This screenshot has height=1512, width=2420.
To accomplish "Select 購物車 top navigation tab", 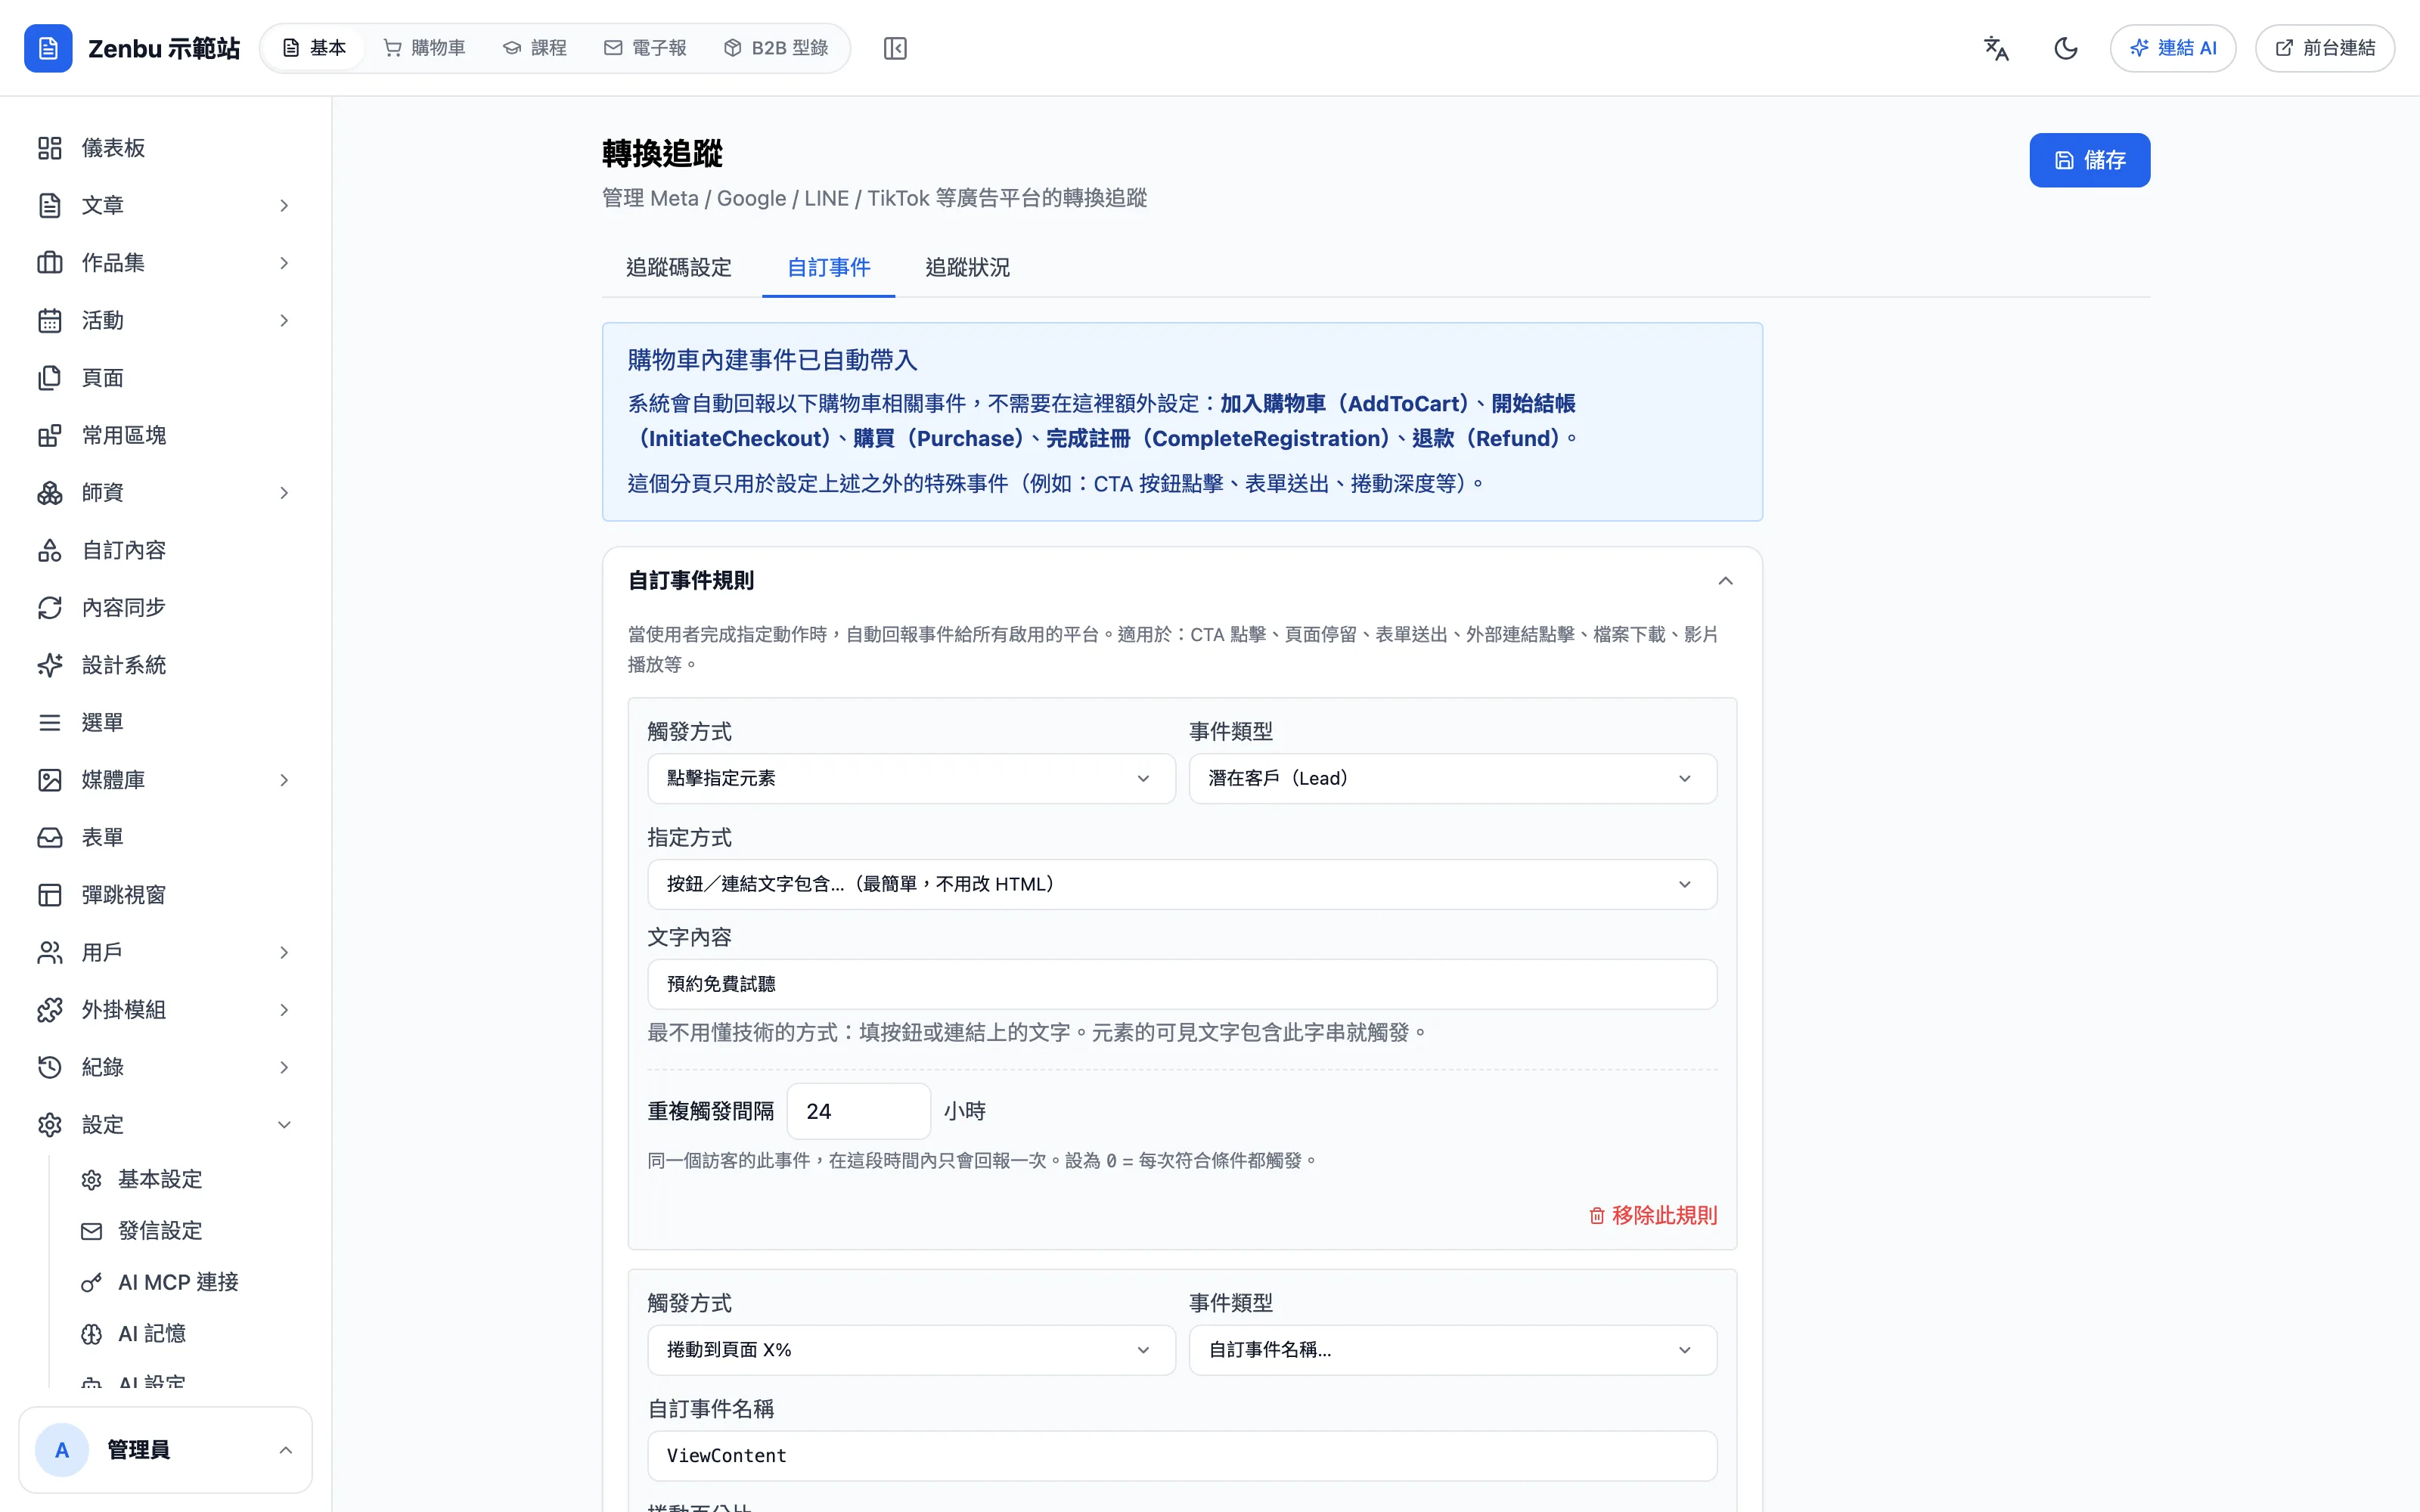I will (424, 48).
